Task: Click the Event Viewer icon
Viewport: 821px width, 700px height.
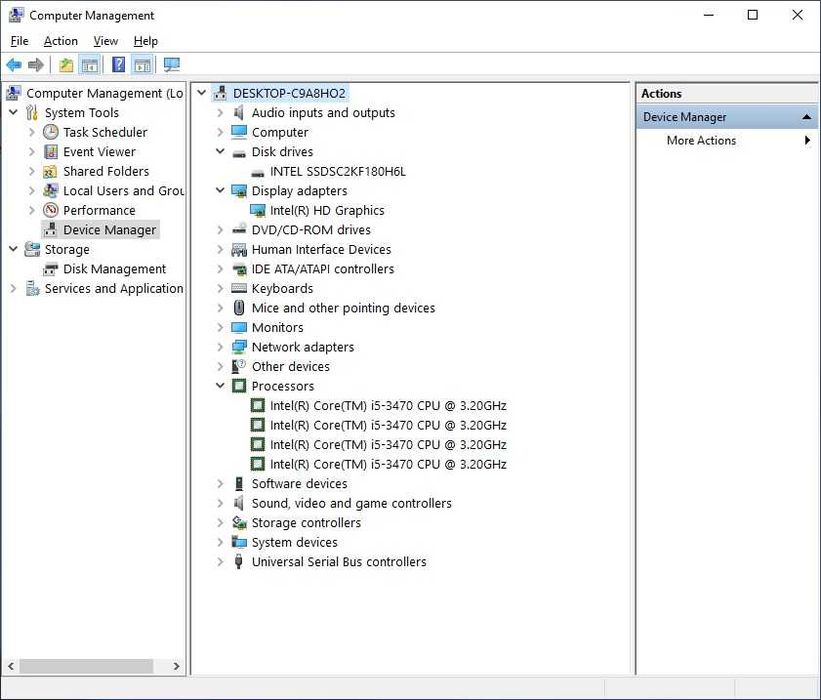Action: 51,151
